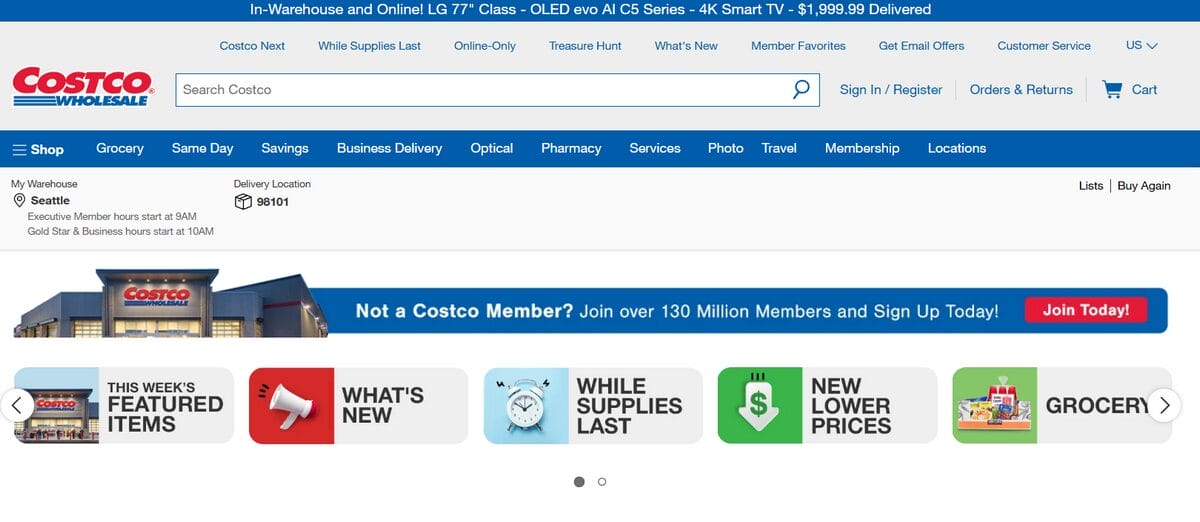Open the Membership menu item
1200x522 pixels.
[x=862, y=148]
